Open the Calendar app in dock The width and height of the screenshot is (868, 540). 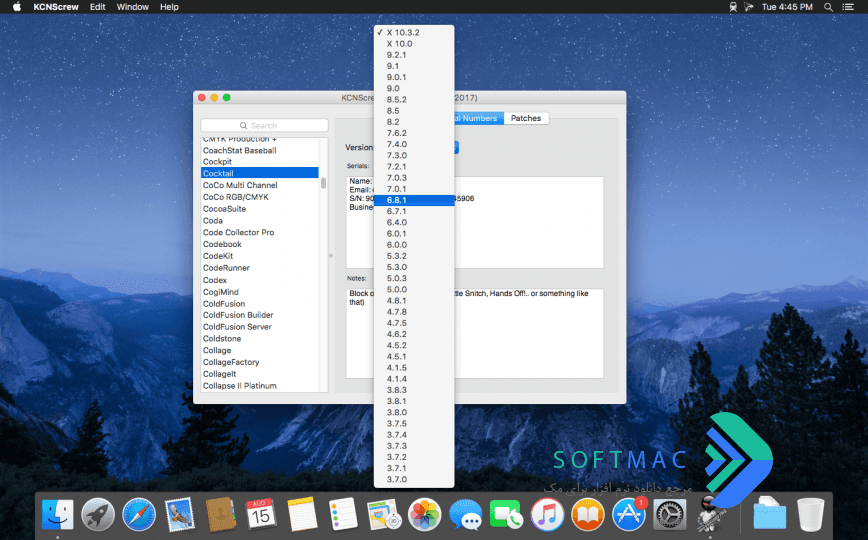tap(261, 515)
